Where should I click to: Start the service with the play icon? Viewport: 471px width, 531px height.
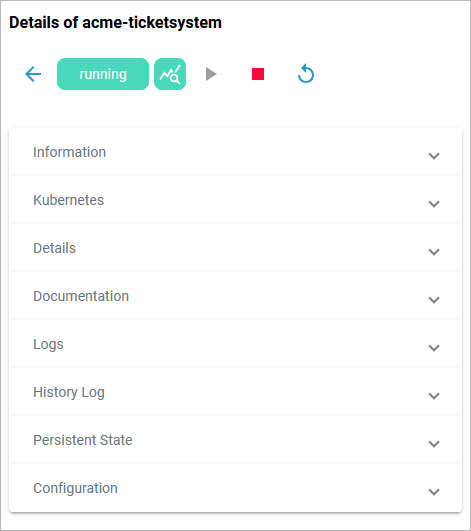tap(211, 74)
